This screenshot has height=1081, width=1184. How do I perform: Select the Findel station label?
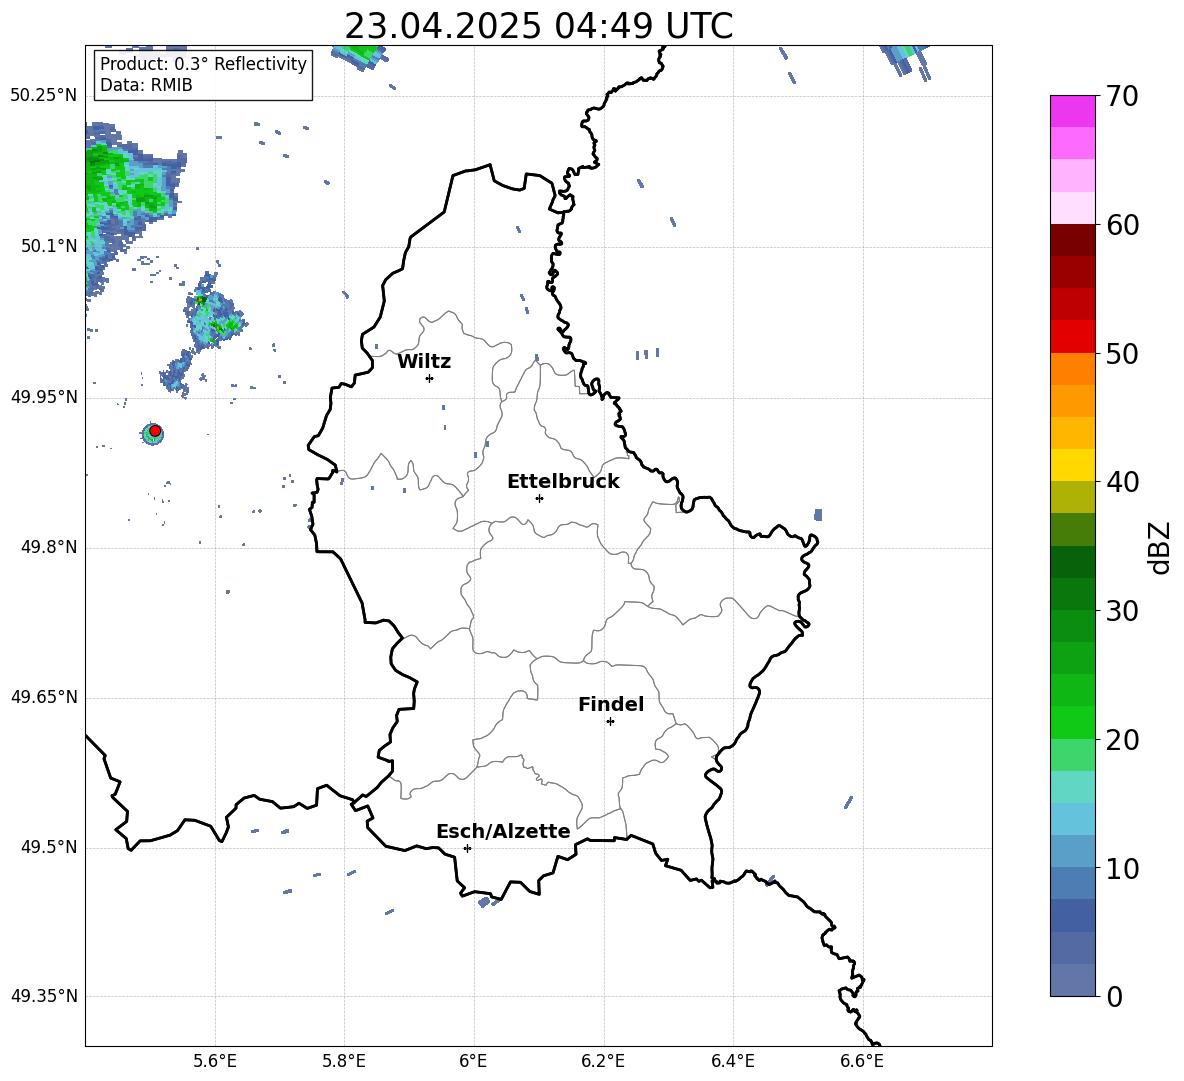611,705
